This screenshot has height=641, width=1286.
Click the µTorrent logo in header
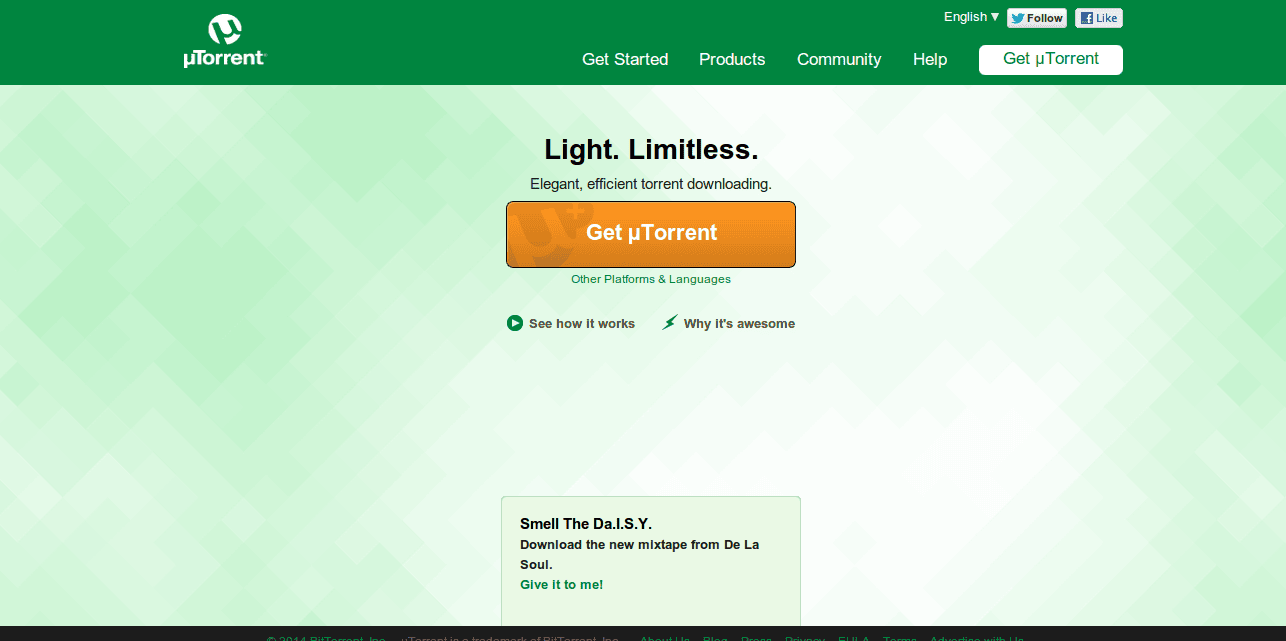225,41
